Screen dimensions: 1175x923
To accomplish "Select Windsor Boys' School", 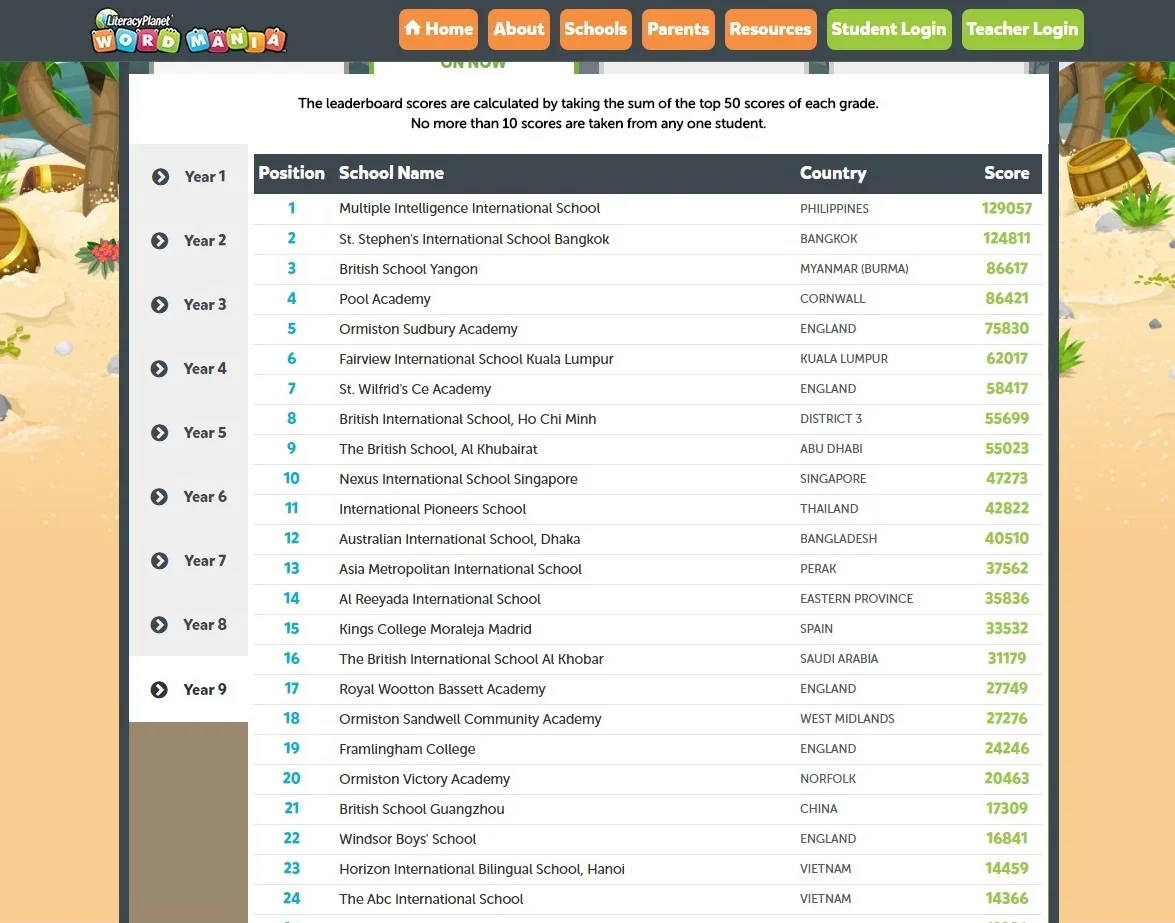I will pyautogui.click(x=408, y=838).
